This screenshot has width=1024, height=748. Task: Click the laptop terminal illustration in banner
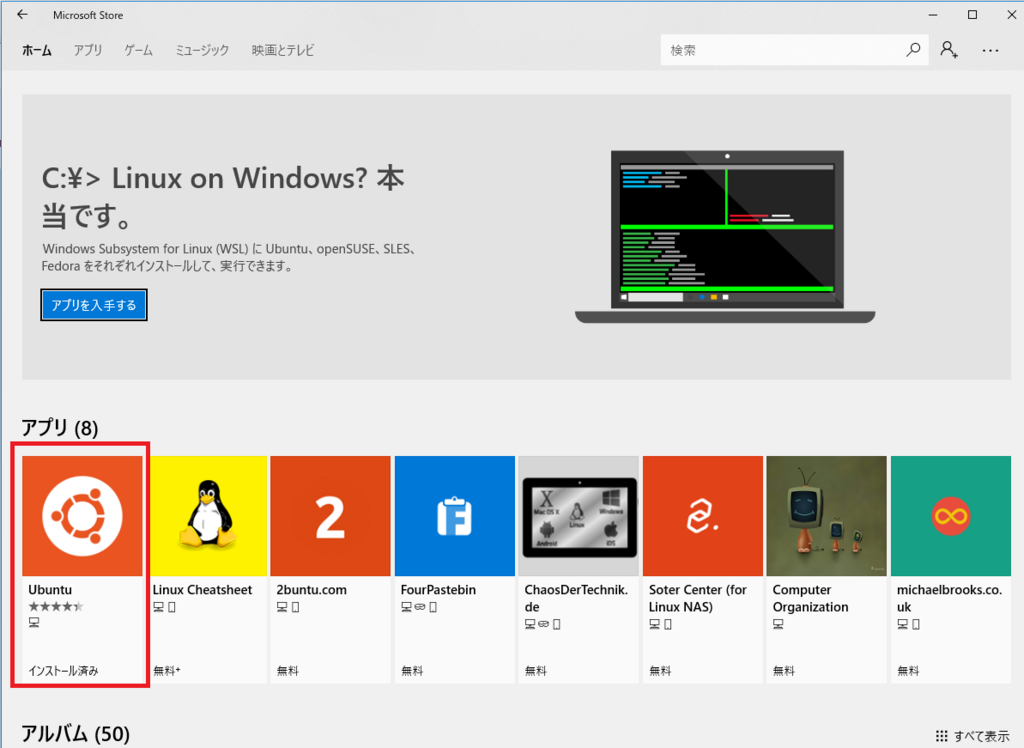coord(725,236)
